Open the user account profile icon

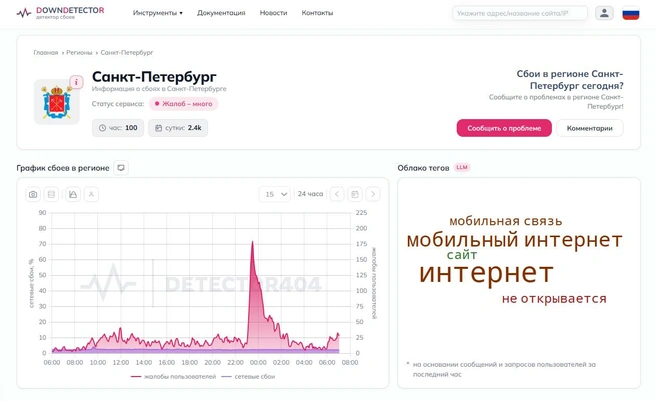coord(604,13)
